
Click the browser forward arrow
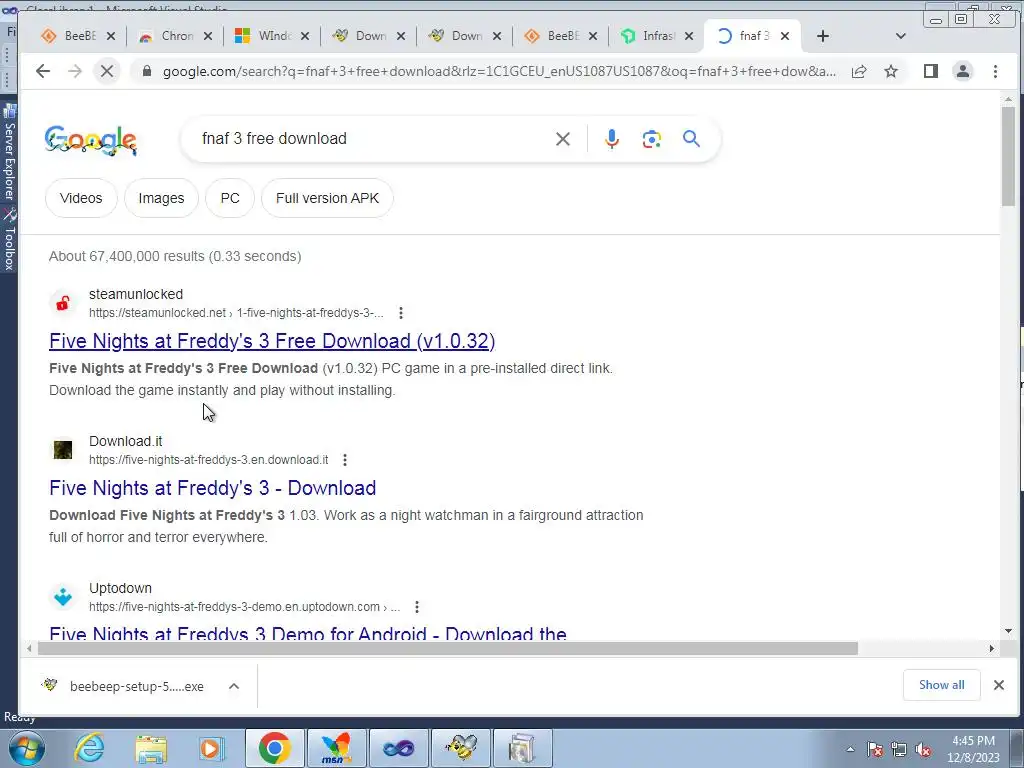(75, 71)
